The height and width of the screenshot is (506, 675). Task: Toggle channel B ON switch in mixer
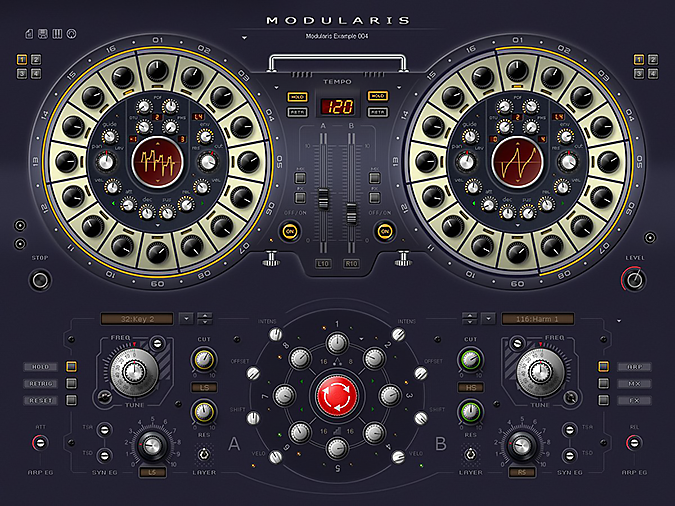pos(384,232)
